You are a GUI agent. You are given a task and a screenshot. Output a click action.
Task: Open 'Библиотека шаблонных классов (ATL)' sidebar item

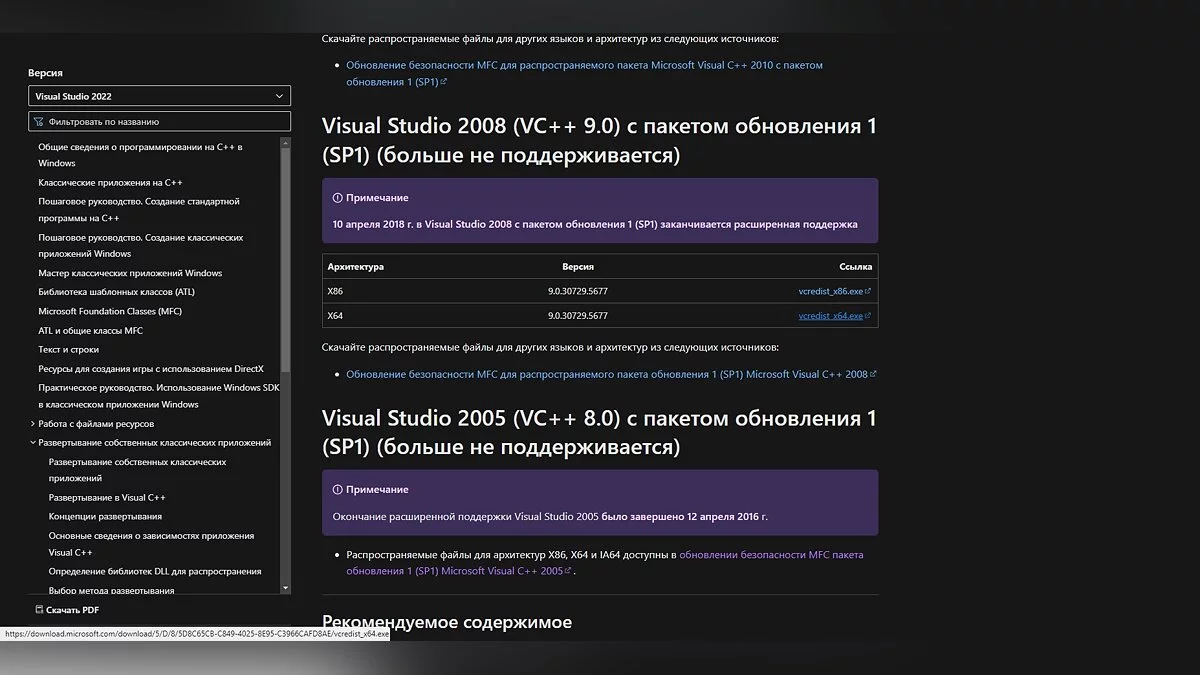(117, 292)
